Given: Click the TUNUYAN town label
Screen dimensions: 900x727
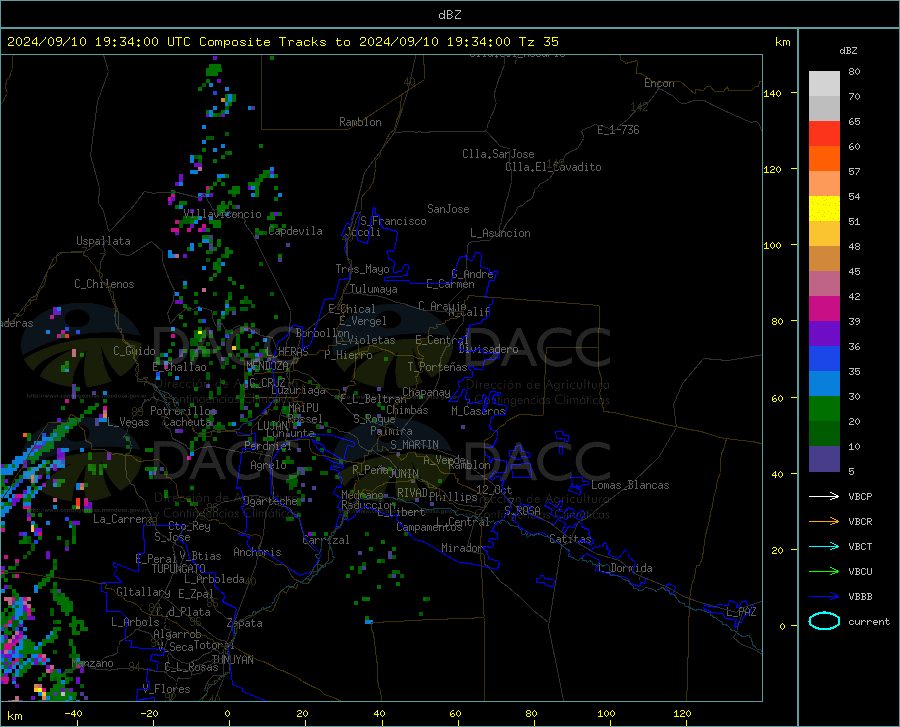Looking at the screenshot, I should pyautogui.click(x=232, y=659).
